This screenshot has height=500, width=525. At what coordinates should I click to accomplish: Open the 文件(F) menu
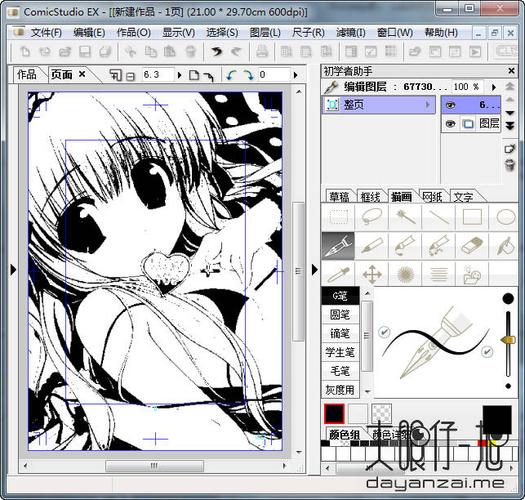coord(46,32)
